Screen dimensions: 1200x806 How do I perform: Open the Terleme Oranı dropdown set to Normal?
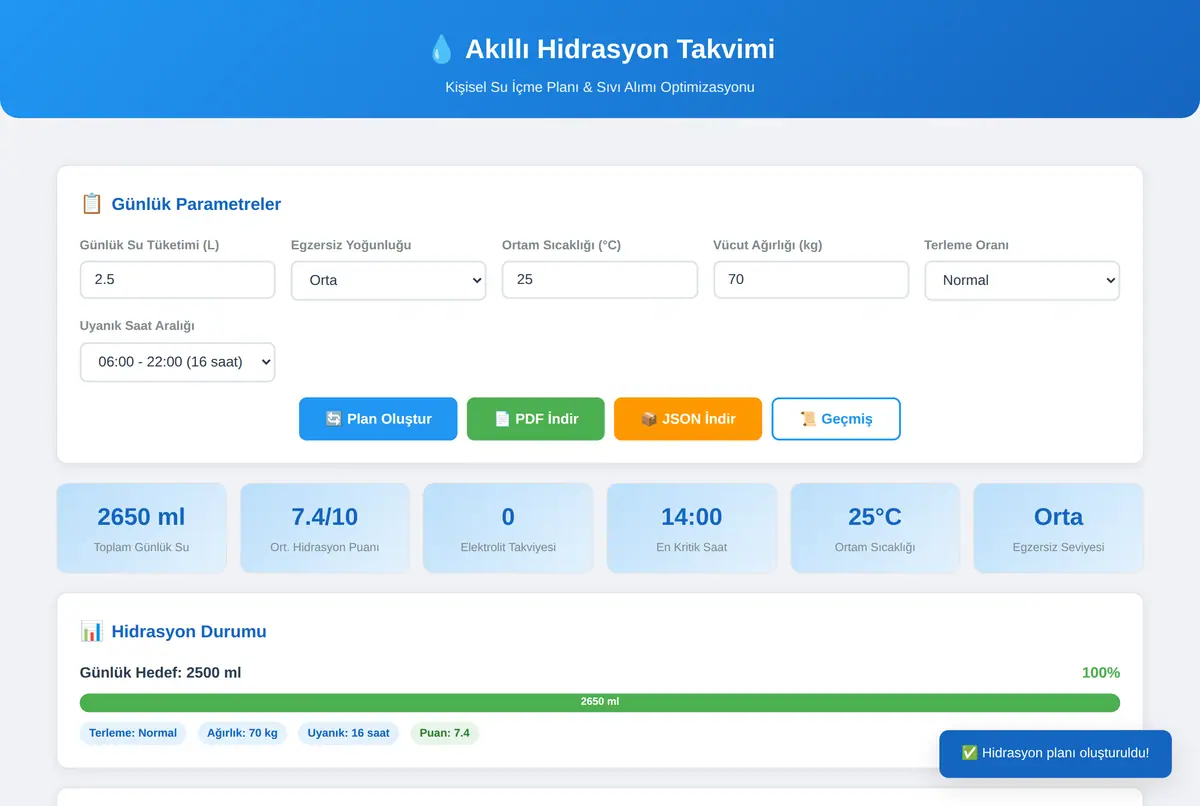pyautogui.click(x=1022, y=280)
